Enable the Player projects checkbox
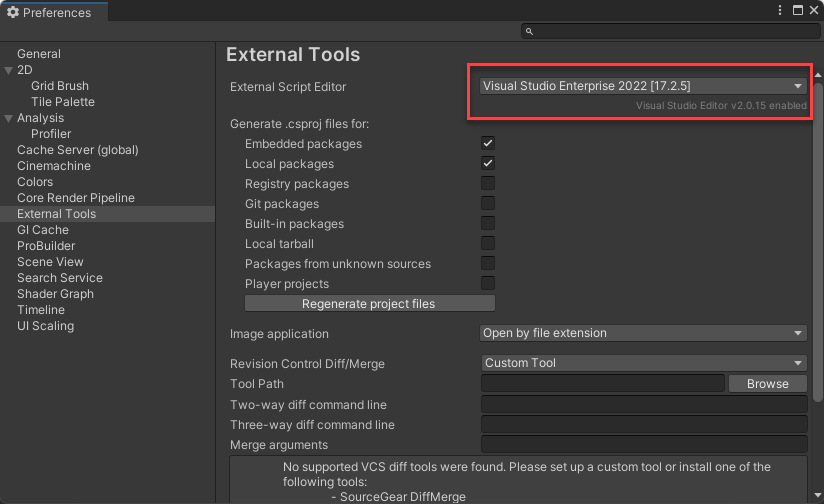 click(488, 284)
